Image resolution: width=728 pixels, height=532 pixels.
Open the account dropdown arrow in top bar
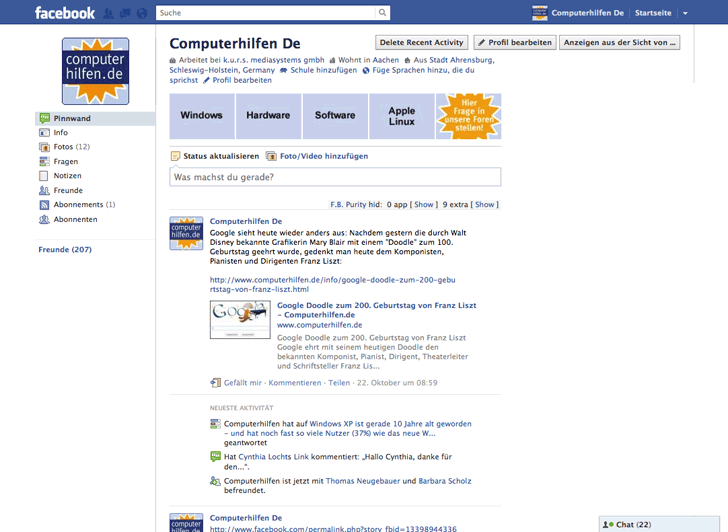[x=685, y=13]
